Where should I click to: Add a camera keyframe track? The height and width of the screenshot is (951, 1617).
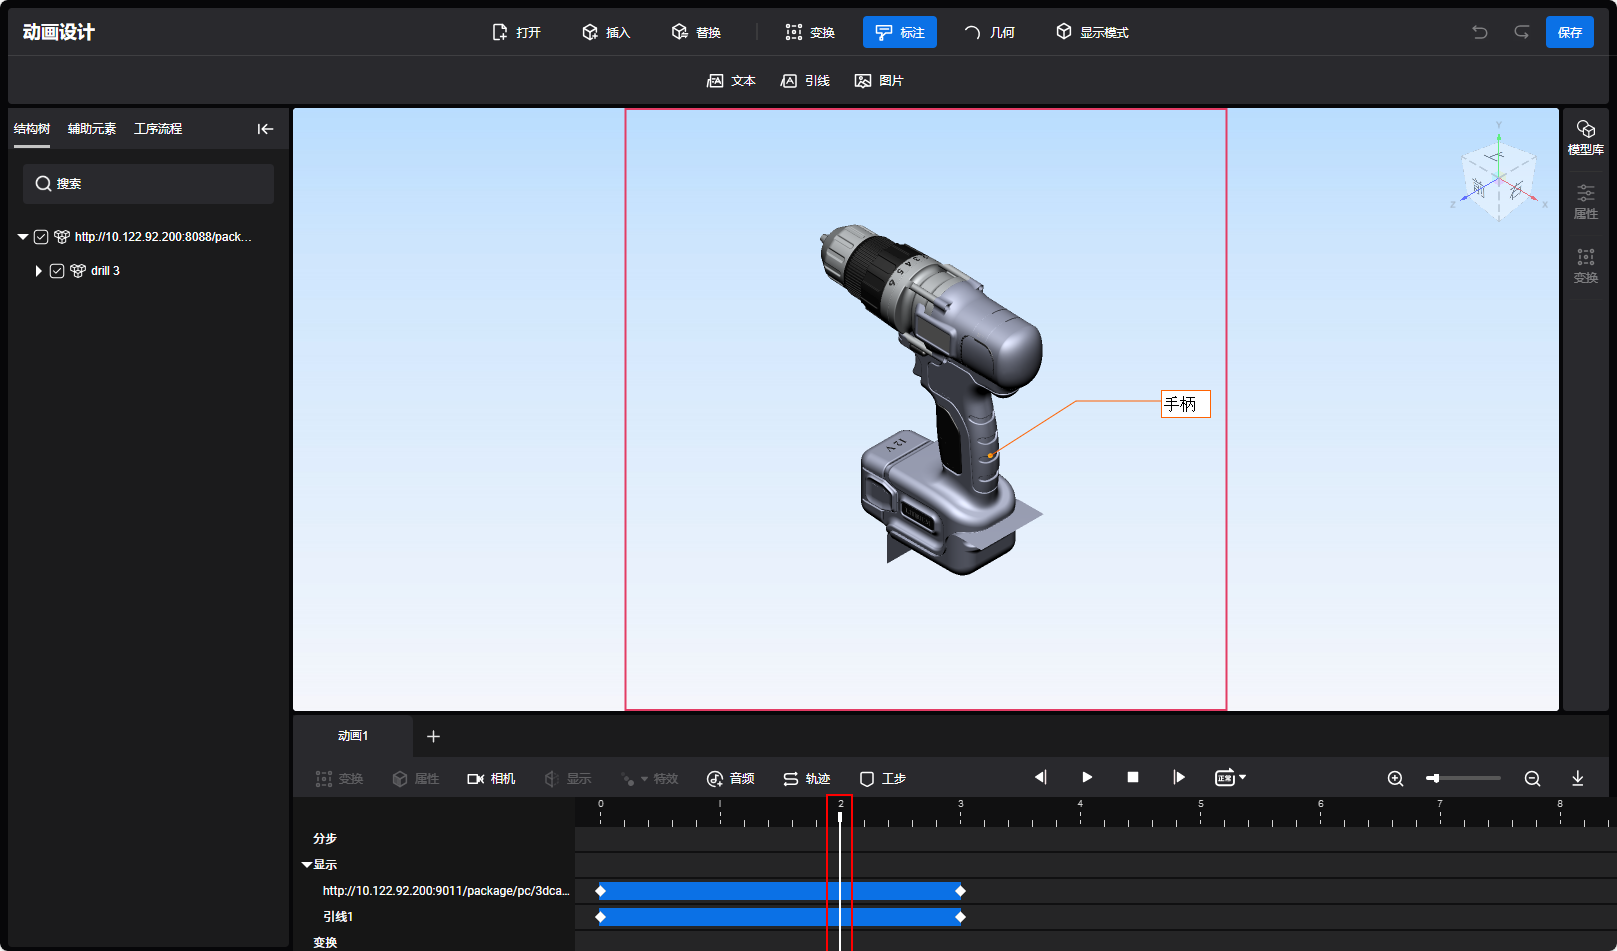pos(491,778)
